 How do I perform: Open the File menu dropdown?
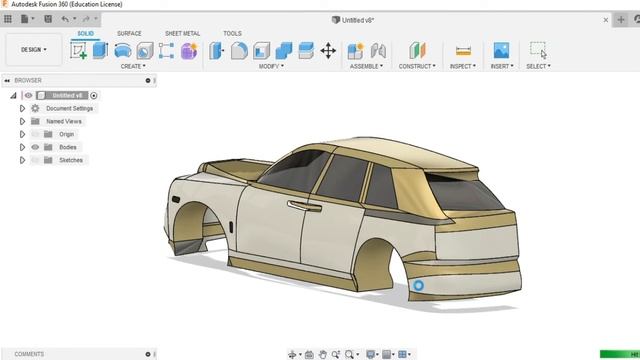click(x=27, y=19)
